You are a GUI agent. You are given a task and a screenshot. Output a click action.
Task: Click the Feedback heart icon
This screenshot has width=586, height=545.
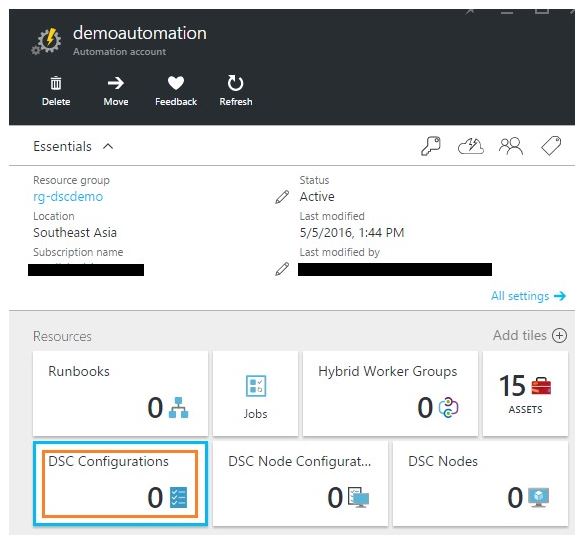point(176,83)
